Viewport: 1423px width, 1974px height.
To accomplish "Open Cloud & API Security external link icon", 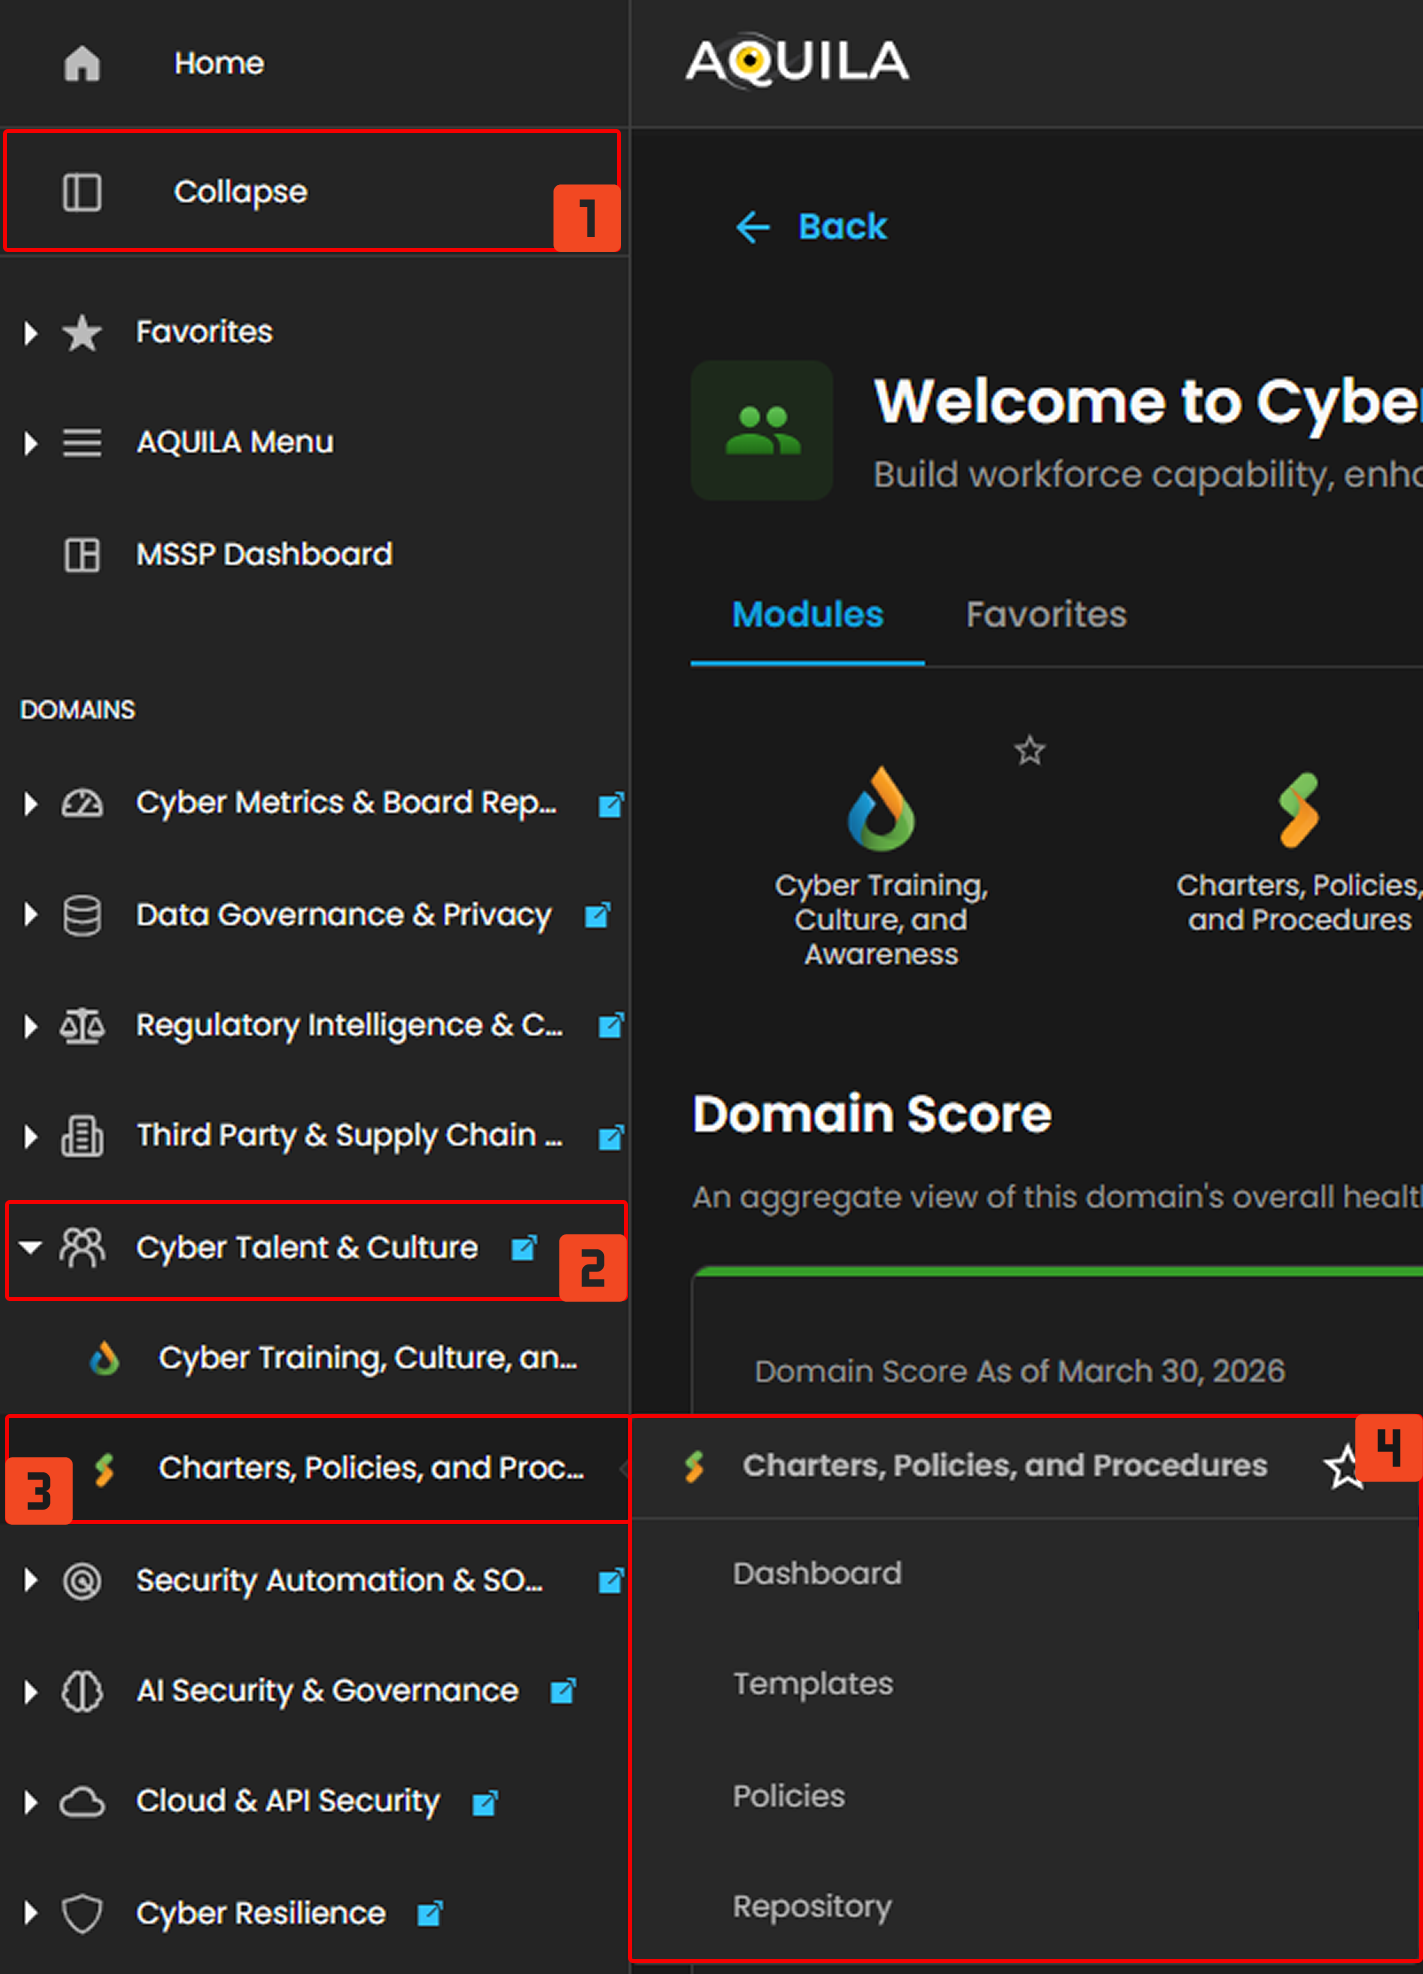I will click(485, 1803).
